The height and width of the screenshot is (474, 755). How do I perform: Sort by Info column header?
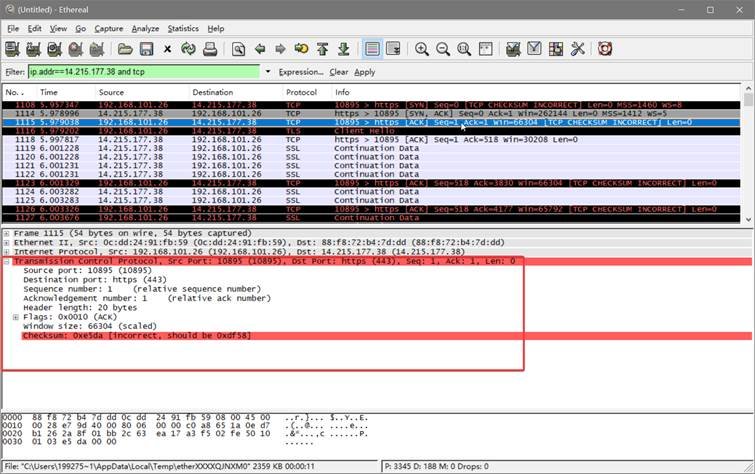(x=536, y=92)
